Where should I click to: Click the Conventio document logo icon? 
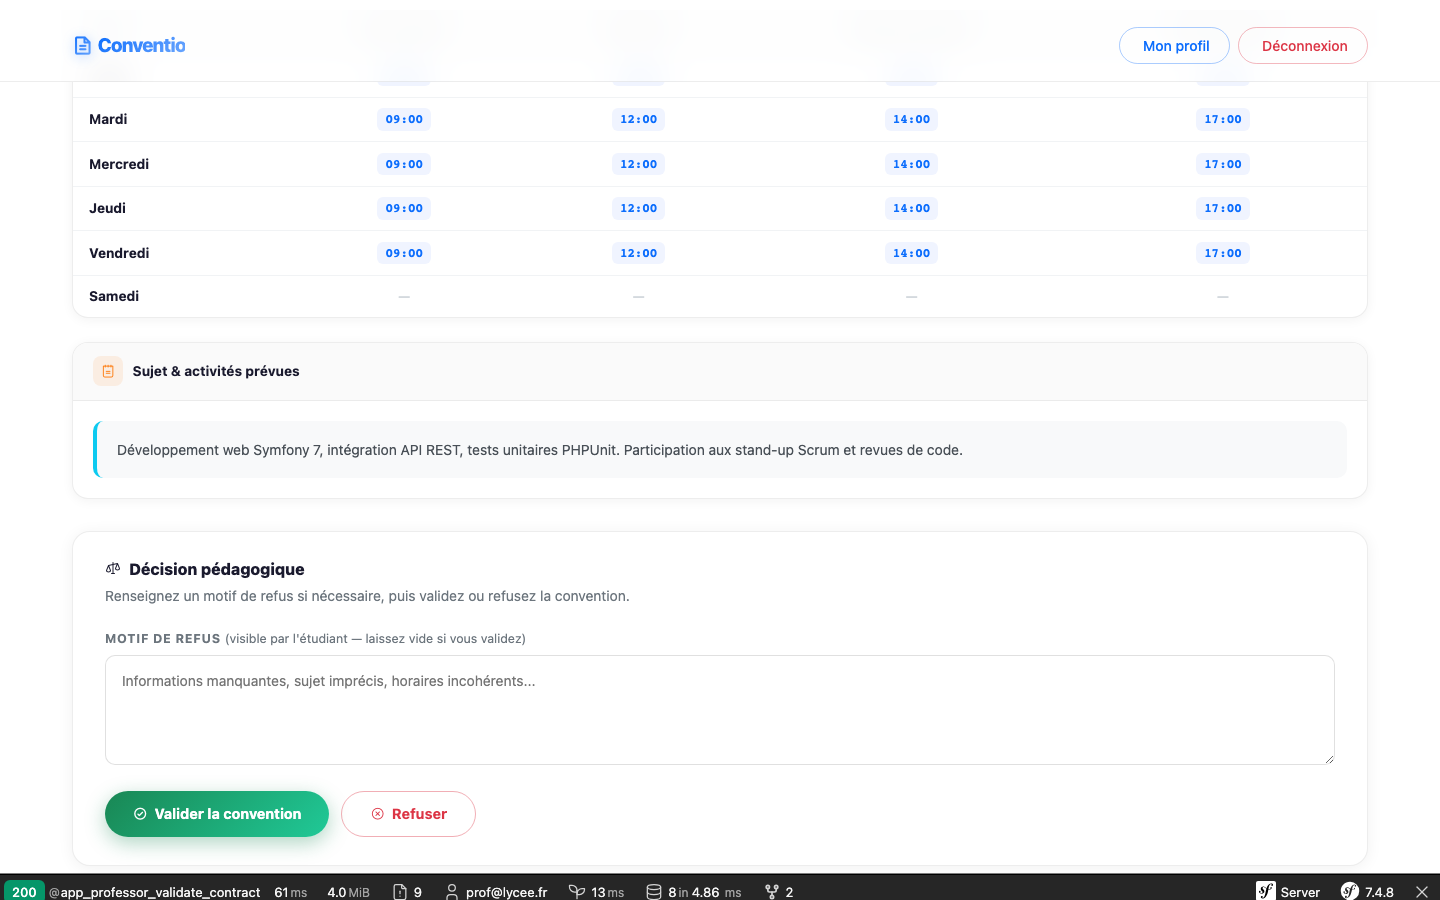click(83, 46)
